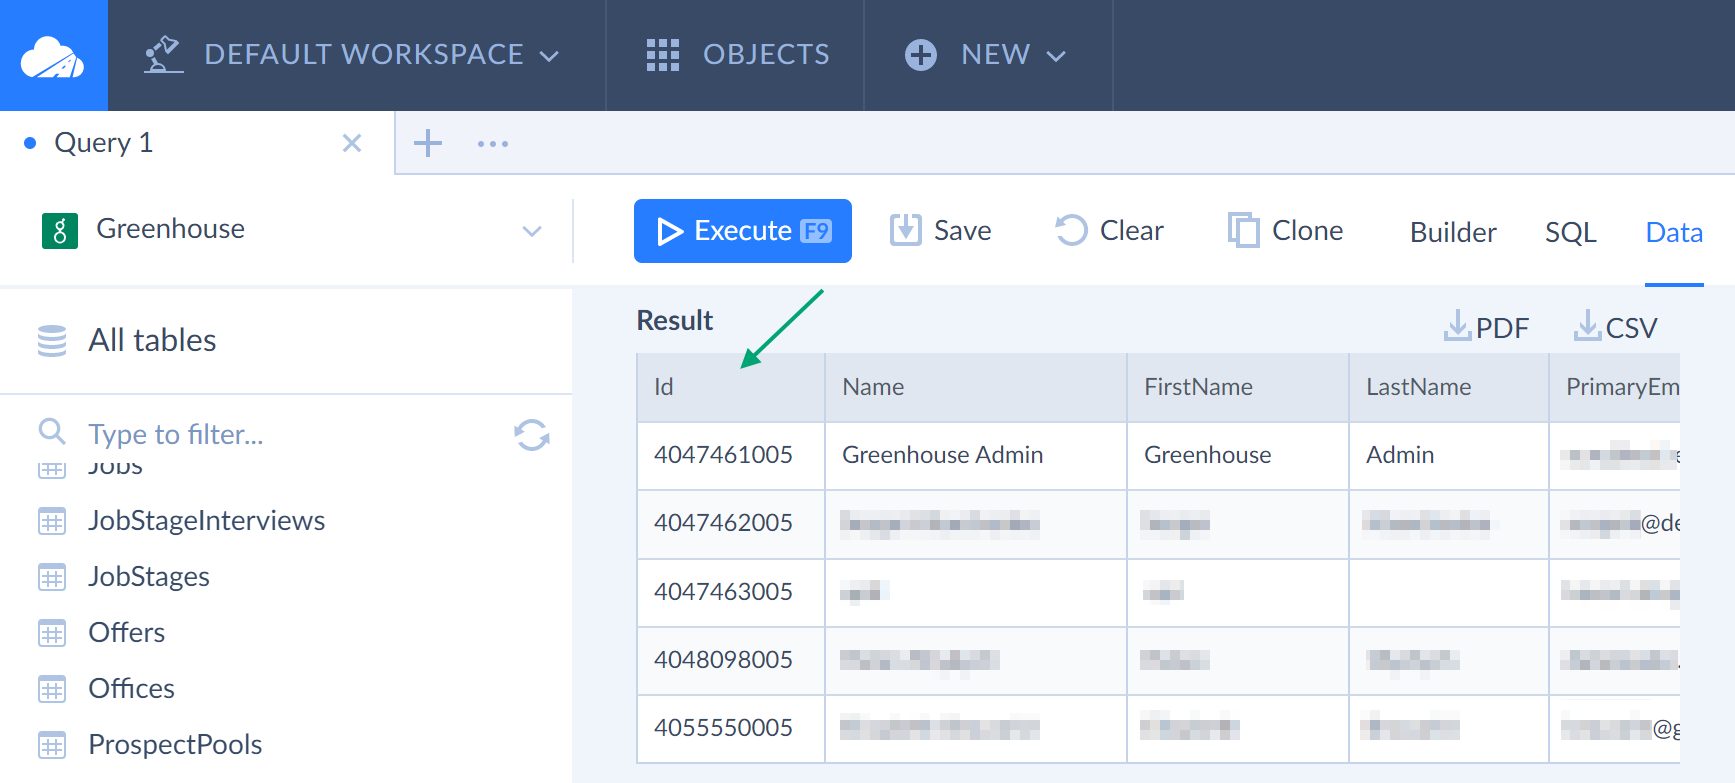Click the Id column header

(731, 387)
